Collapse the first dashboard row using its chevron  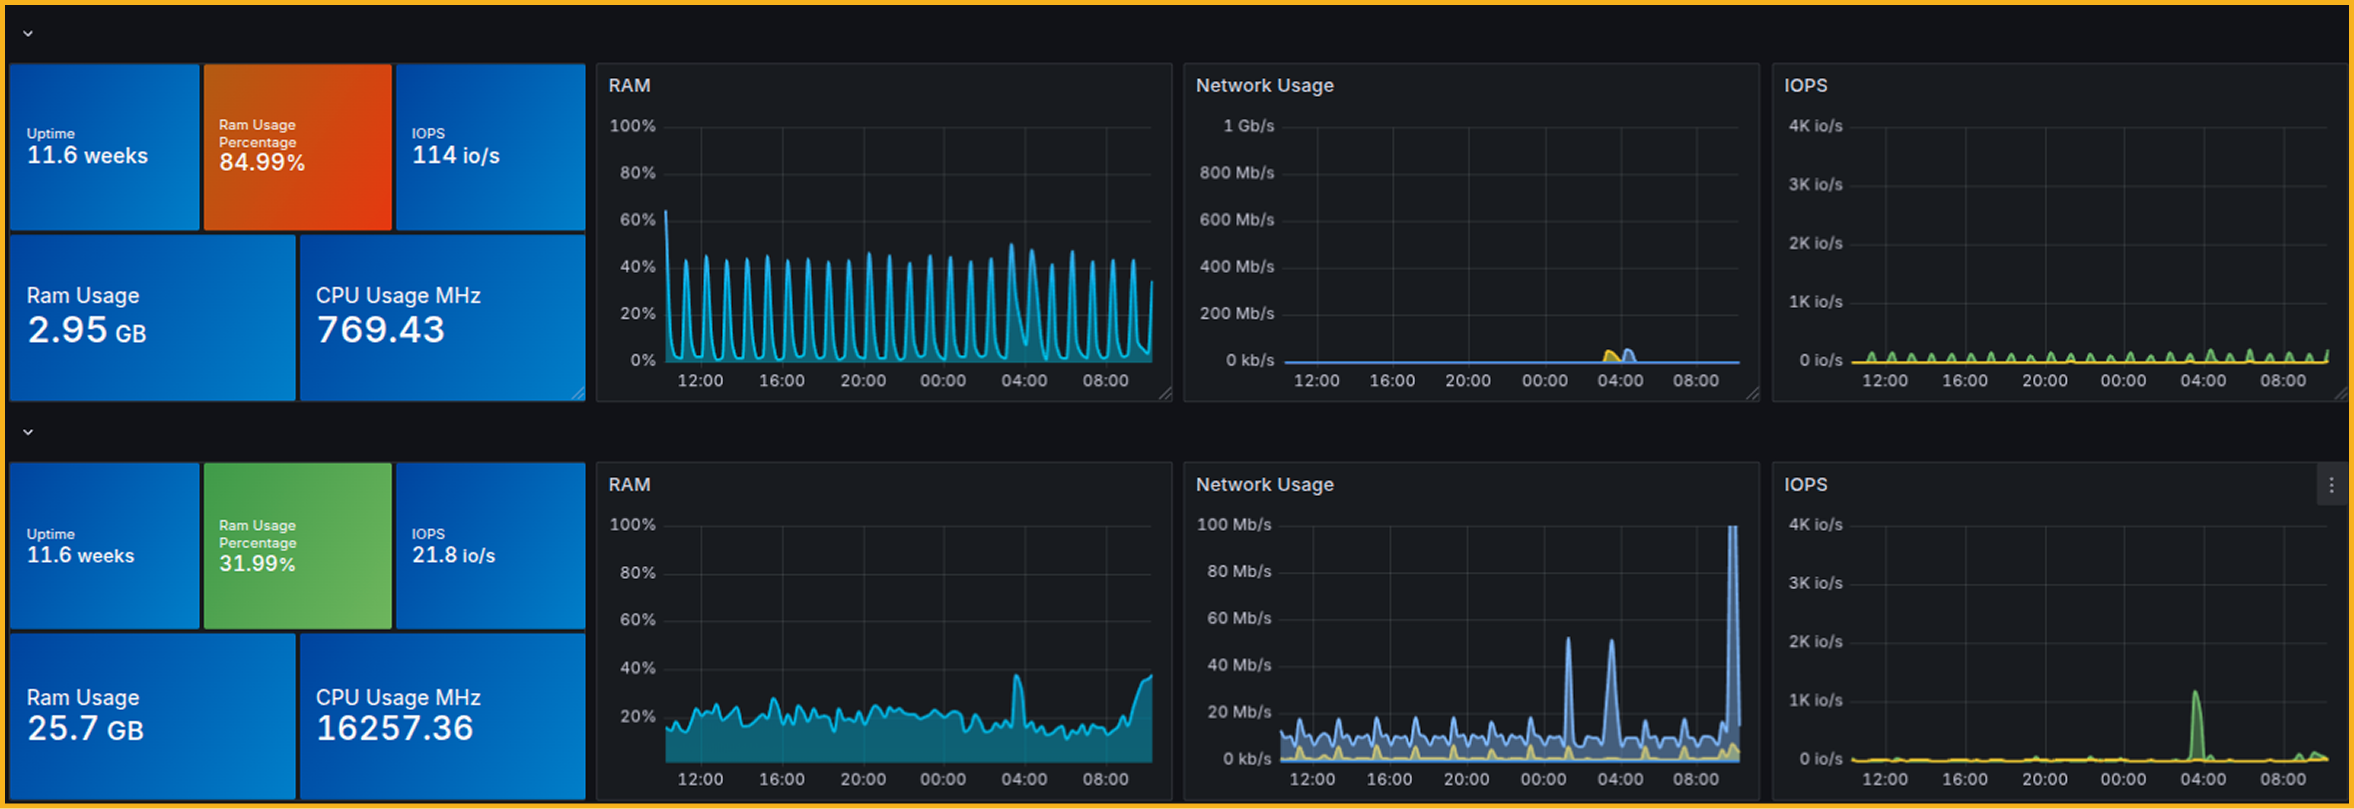(x=28, y=34)
